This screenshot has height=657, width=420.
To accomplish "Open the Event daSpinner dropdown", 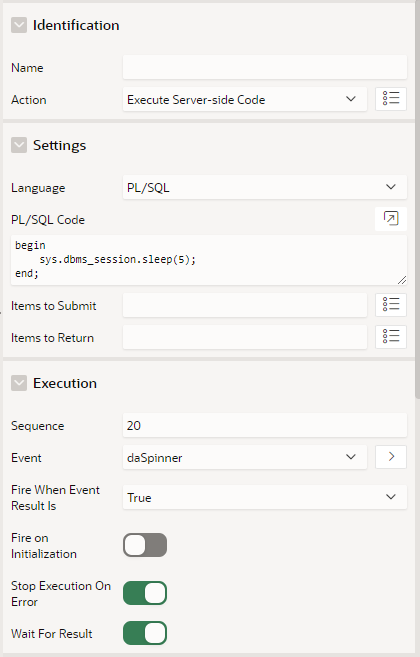I will pos(245,457).
